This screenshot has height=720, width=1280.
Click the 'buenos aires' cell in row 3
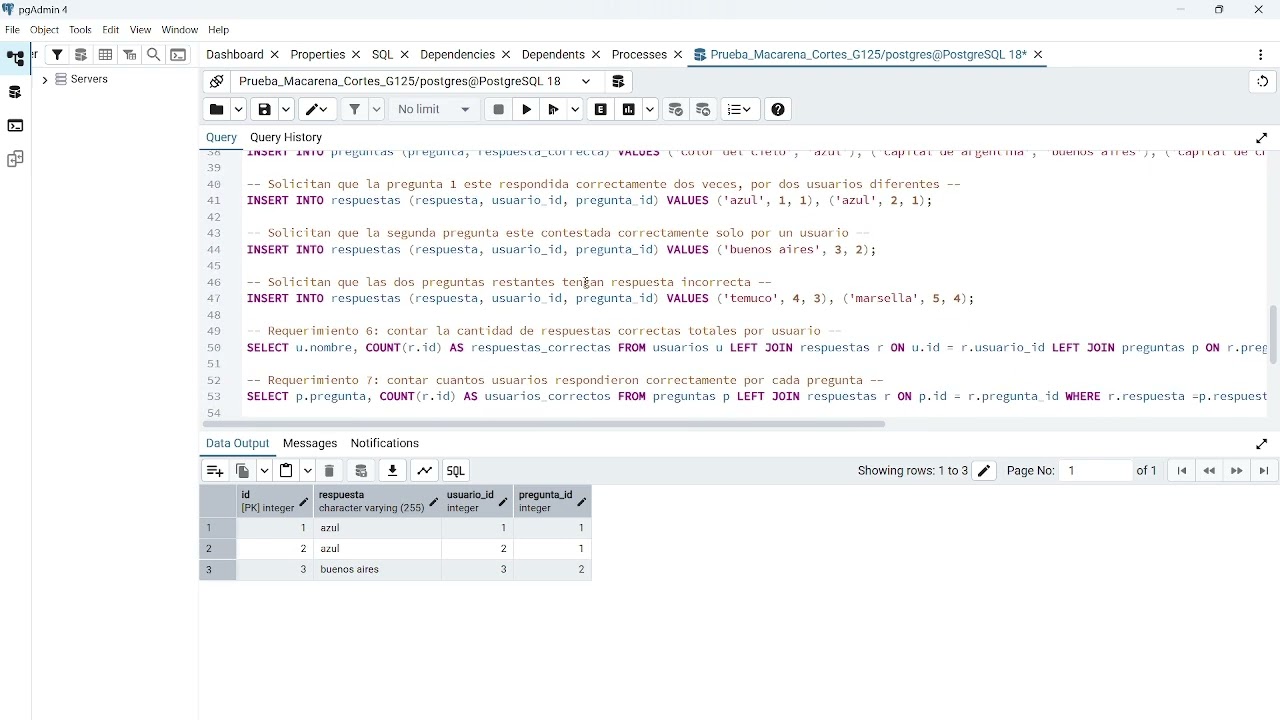(378, 570)
